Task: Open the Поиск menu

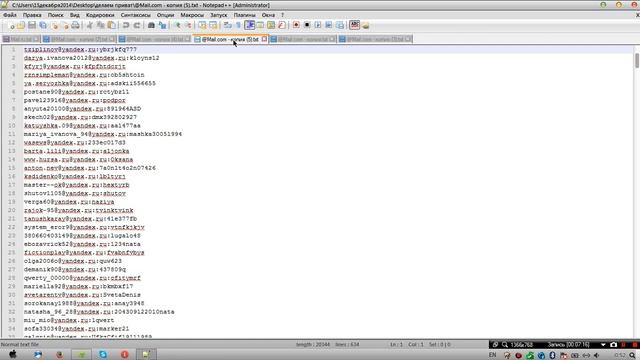Action: 56,15
